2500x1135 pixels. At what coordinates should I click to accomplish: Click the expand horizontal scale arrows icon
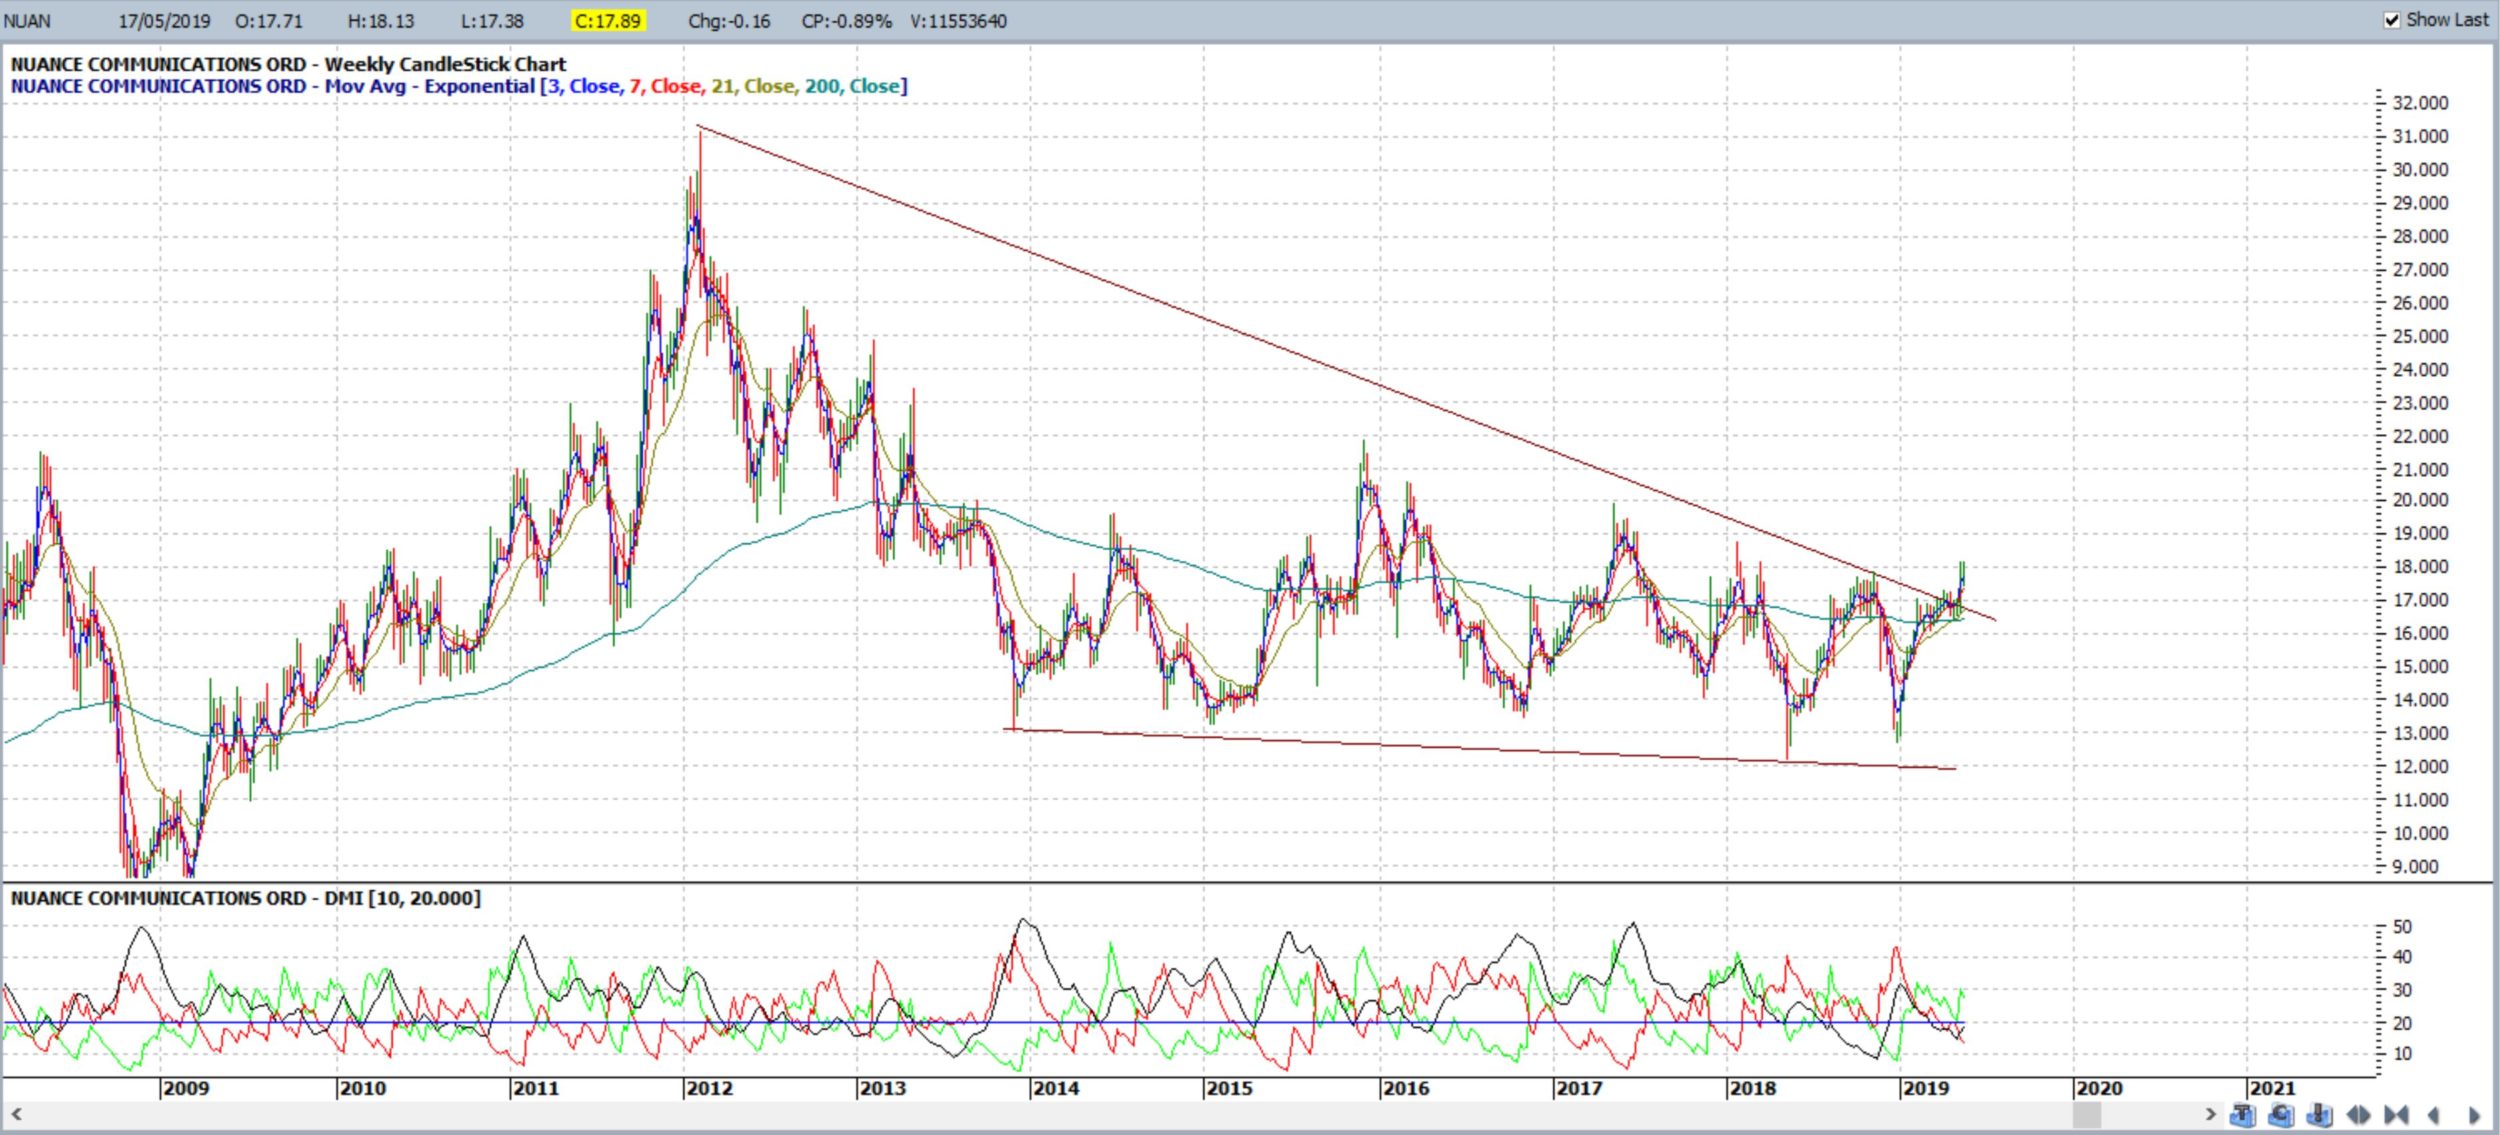click(x=2358, y=1114)
